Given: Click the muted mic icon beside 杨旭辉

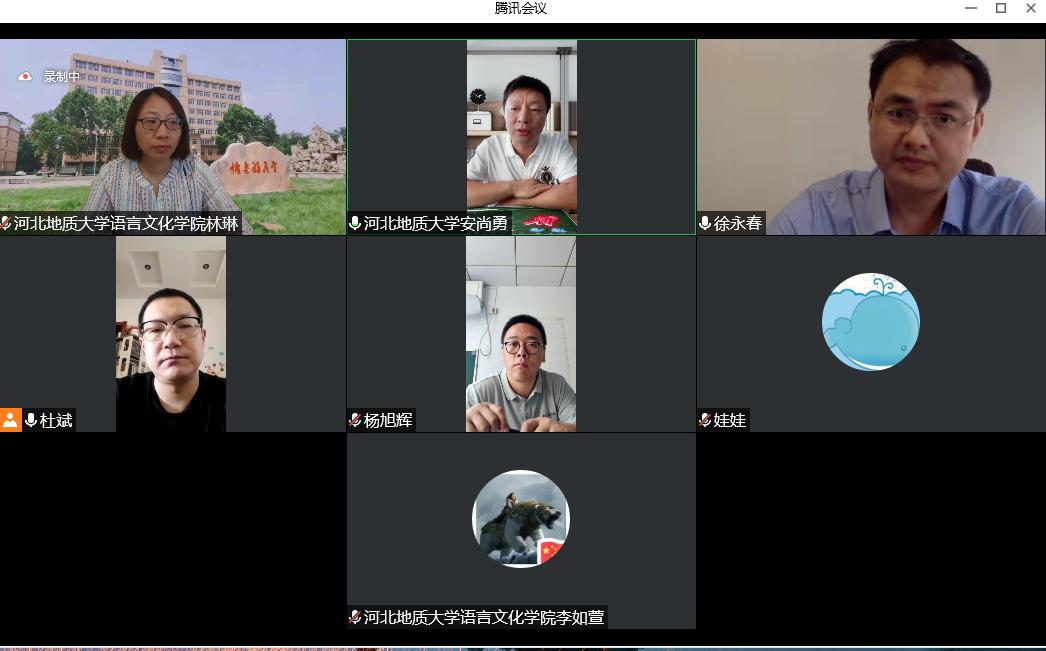Looking at the screenshot, I should pos(355,420).
